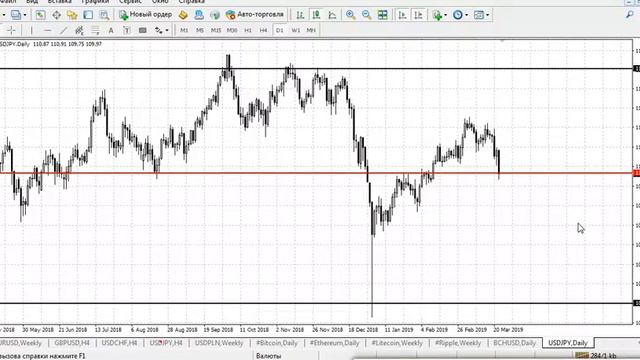Zoom in on the chart
The image size is (640, 360).
point(350,15)
